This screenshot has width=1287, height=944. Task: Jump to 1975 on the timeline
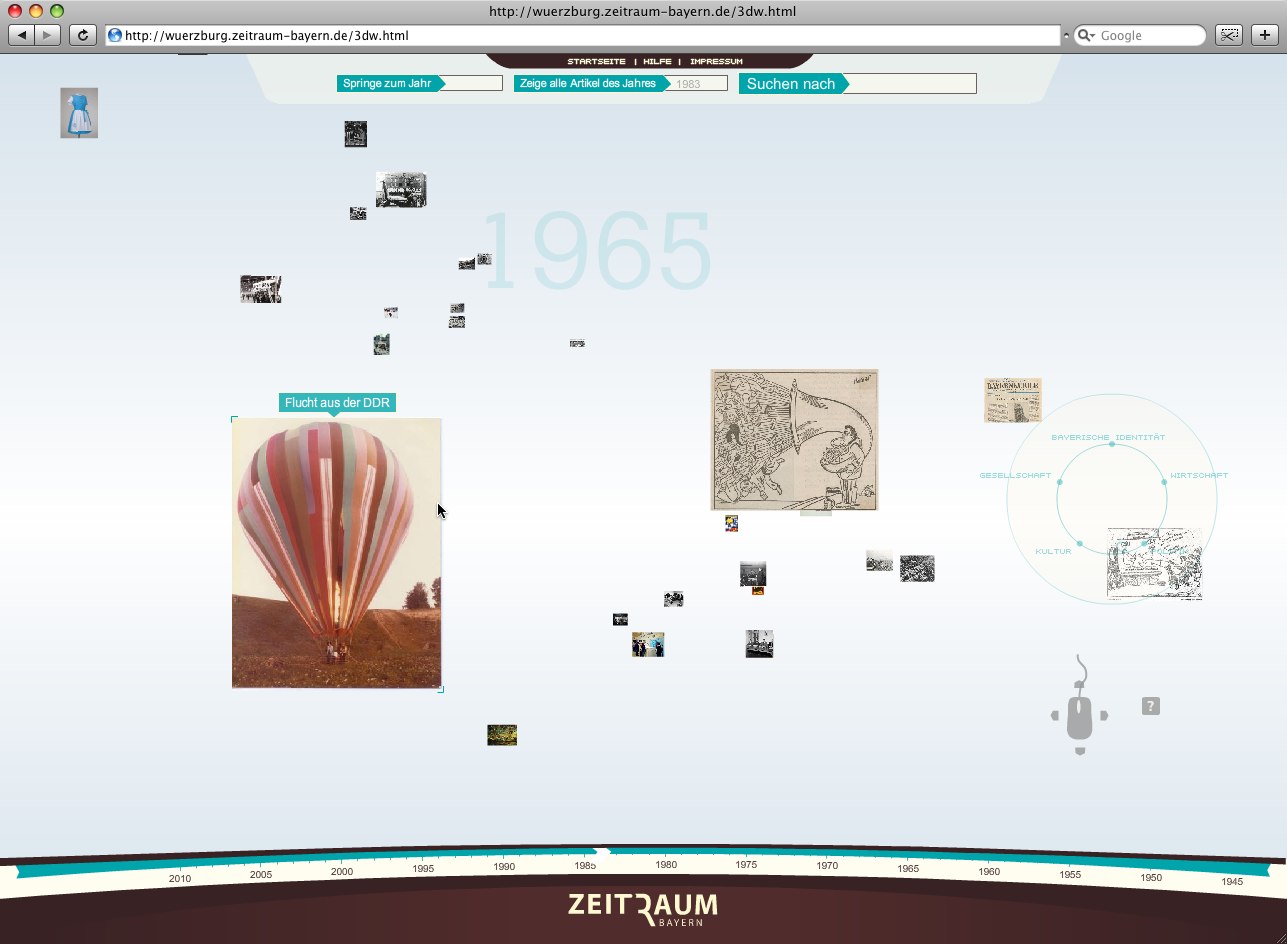tap(746, 865)
